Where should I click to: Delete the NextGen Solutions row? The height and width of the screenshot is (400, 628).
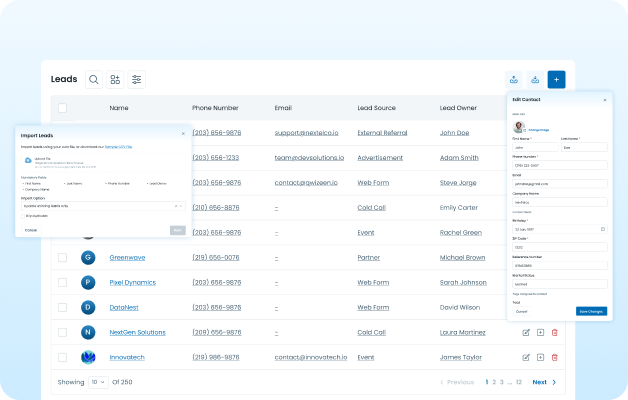coord(554,331)
